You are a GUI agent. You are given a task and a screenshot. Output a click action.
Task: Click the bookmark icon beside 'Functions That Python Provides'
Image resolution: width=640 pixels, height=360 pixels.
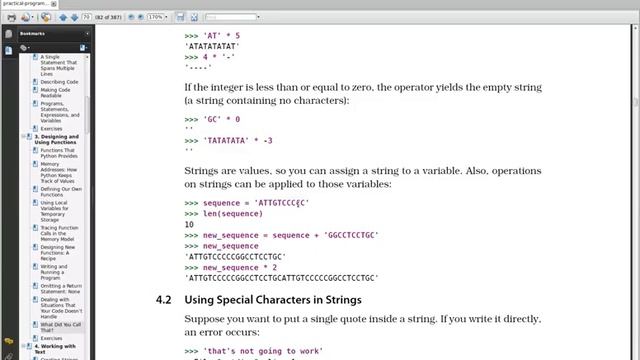click(36, 150)
